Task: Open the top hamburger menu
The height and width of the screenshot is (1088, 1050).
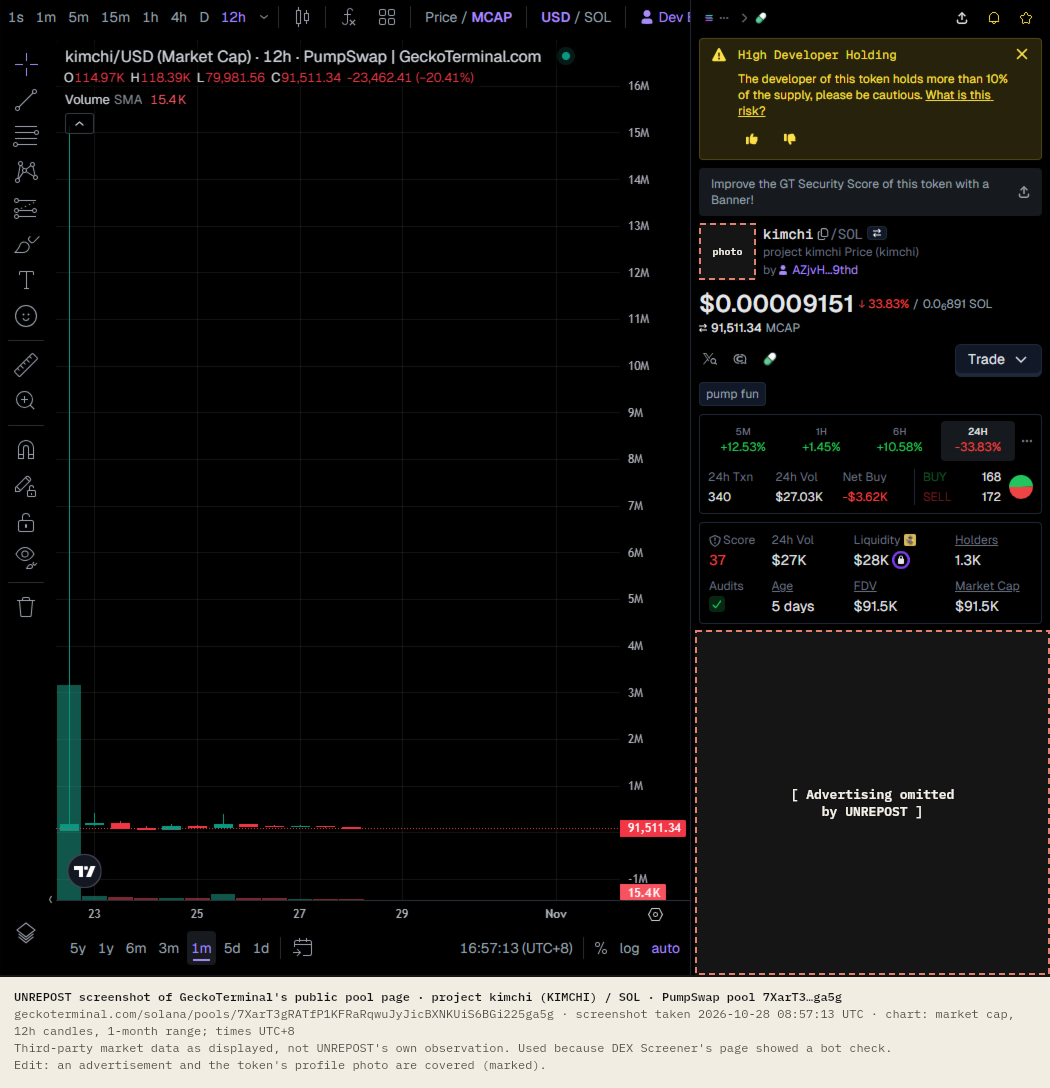Action: [709, 18]
